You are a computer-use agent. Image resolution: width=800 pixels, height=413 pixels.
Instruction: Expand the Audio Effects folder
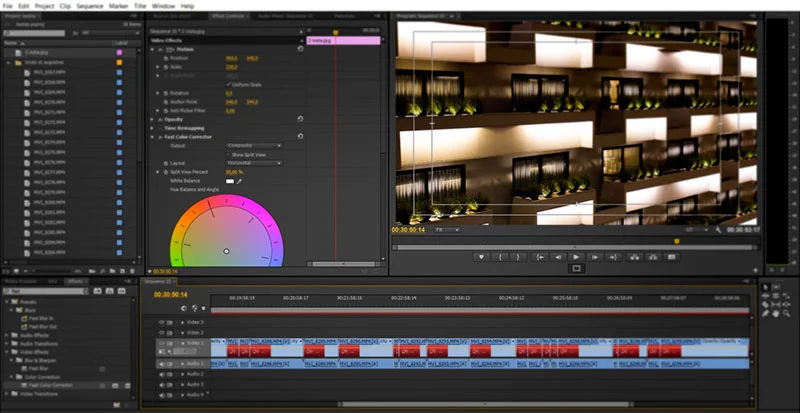pos(7,335)
